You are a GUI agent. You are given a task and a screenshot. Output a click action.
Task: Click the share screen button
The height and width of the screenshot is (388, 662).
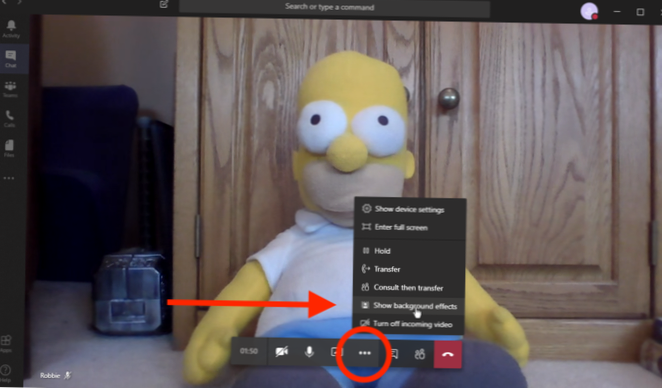click(336, 351)
